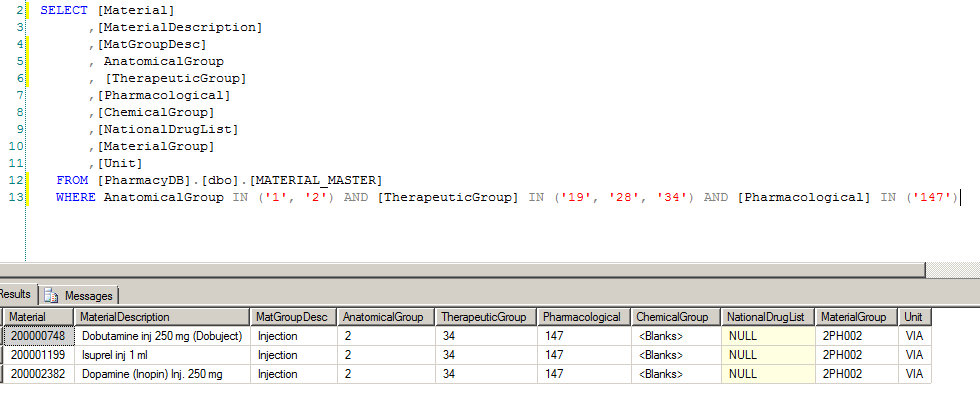Click the AnatomicalGroup column header
The image size is (980, 396).
pos(386,317)
